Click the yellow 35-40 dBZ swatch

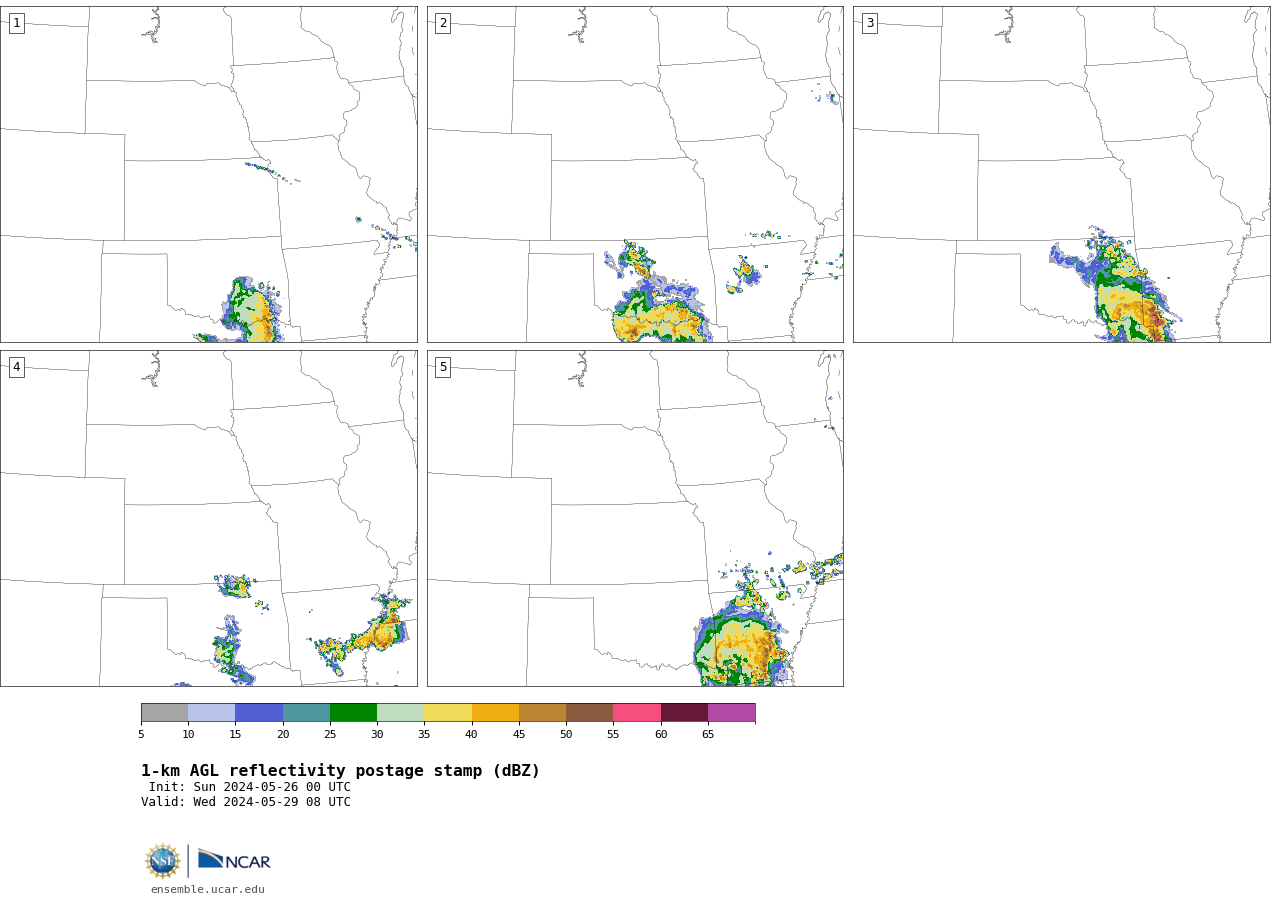[448, 712]
